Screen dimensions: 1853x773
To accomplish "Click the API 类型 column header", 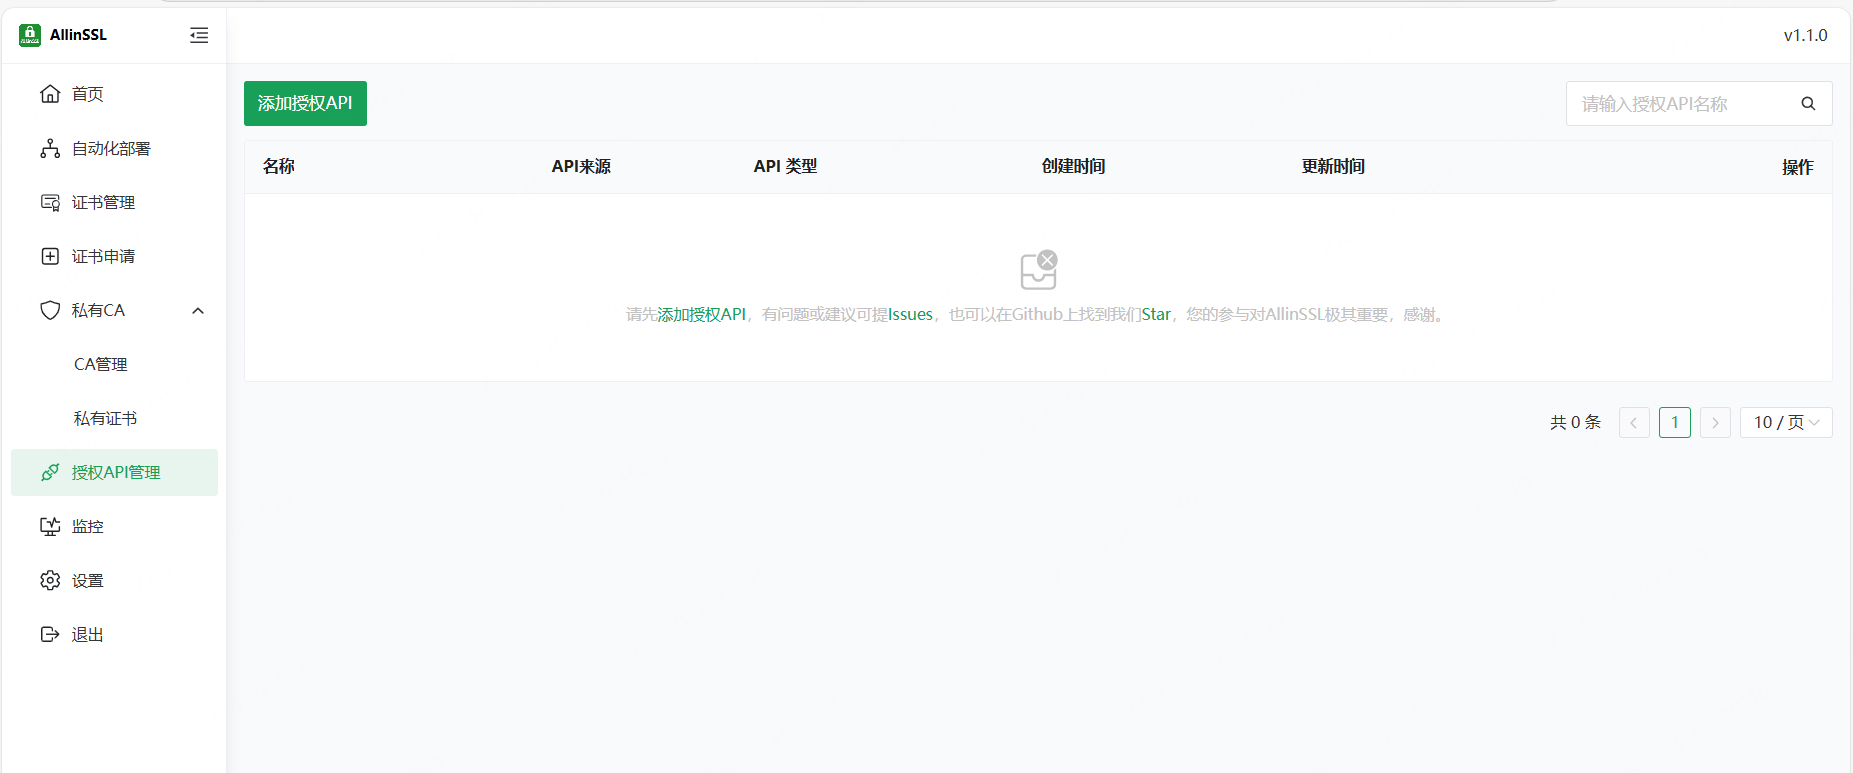I will click(x=785, y=166).
